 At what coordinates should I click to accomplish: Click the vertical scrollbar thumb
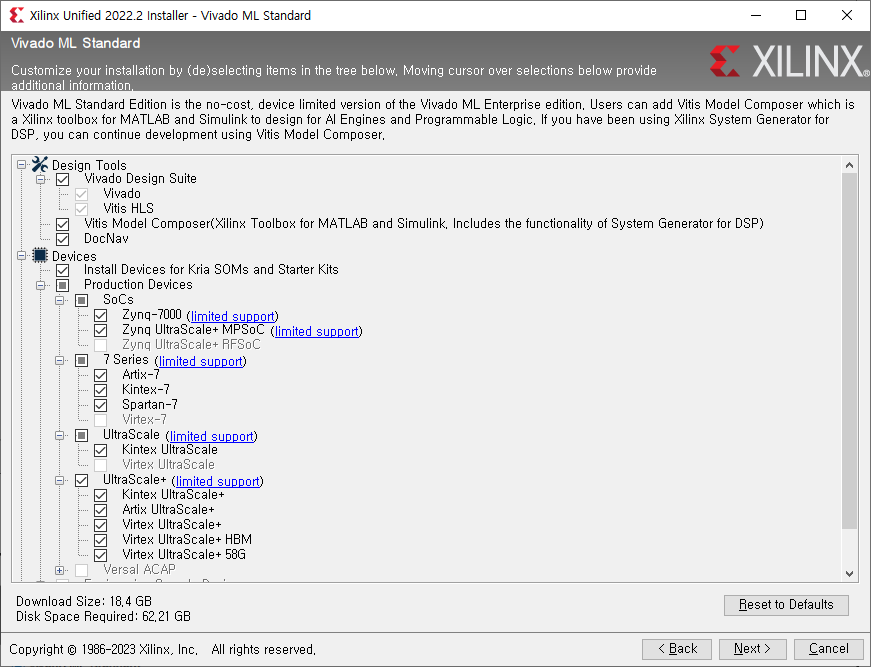pos(849,350)
